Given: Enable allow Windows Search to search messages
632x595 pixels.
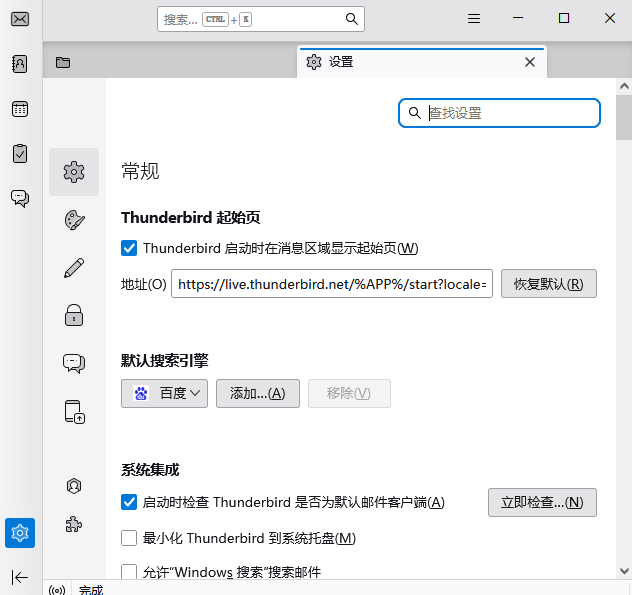Looking at the screenshot, I should (x=129, y=572).
